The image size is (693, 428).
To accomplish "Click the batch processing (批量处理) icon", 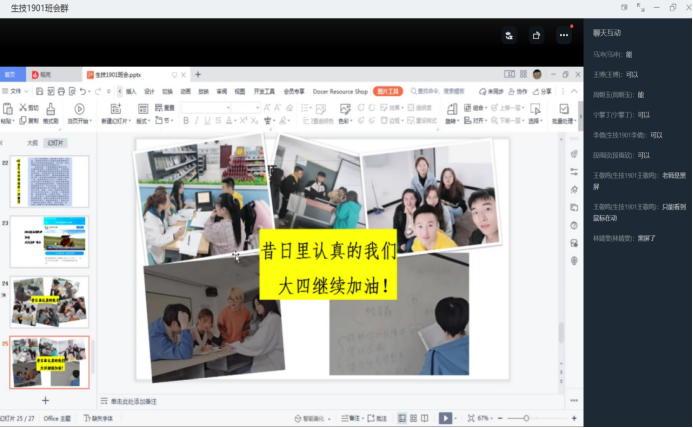I will click(563, 109).
